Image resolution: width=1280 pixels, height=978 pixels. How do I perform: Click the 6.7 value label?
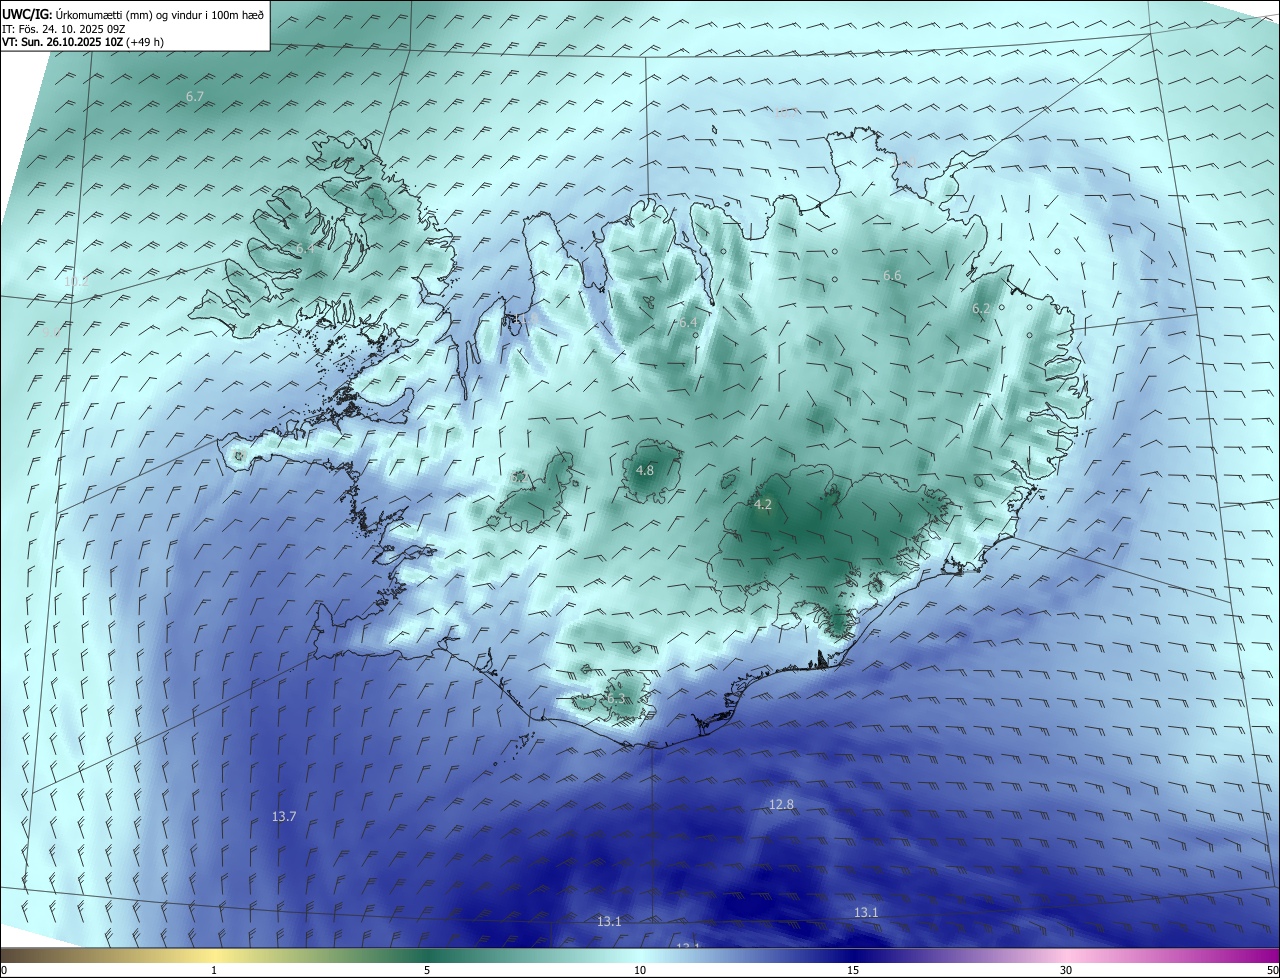coord(195,96)
